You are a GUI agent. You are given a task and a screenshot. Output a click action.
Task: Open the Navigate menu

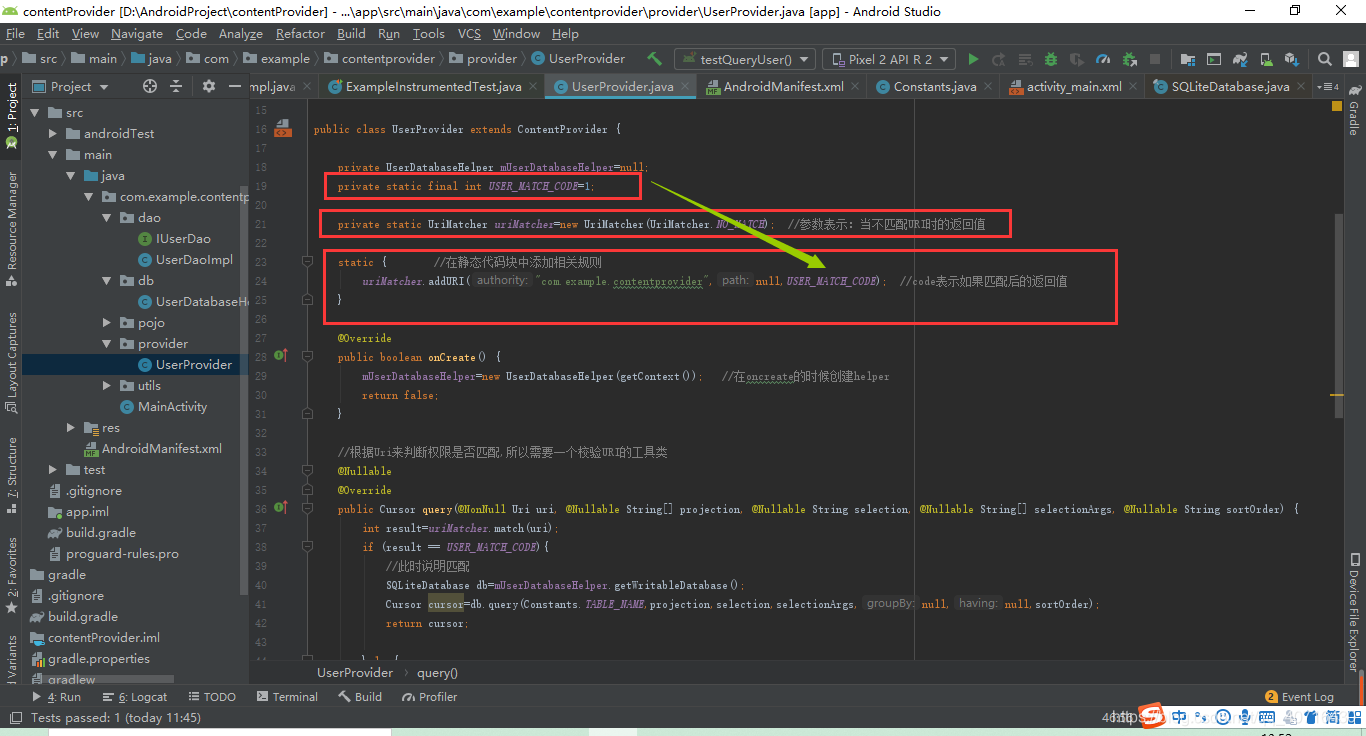(x=137, y=34)
